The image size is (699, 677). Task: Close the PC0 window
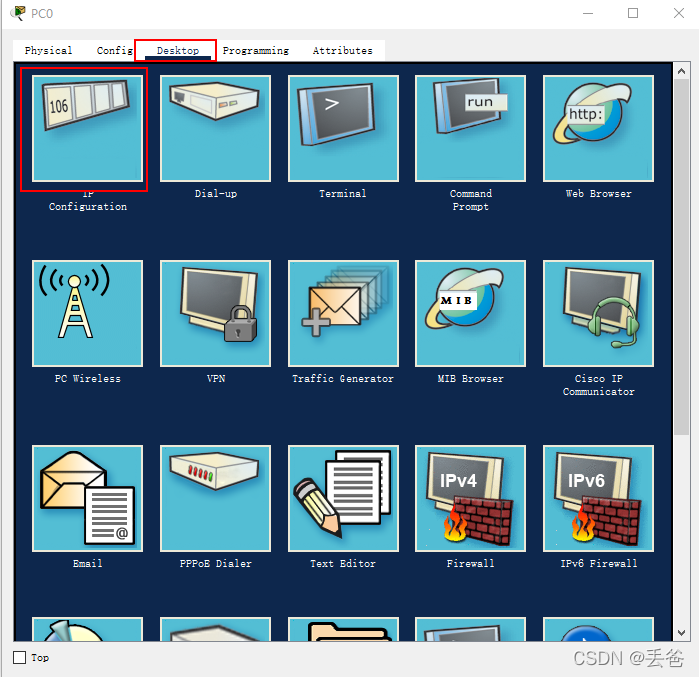678,13
